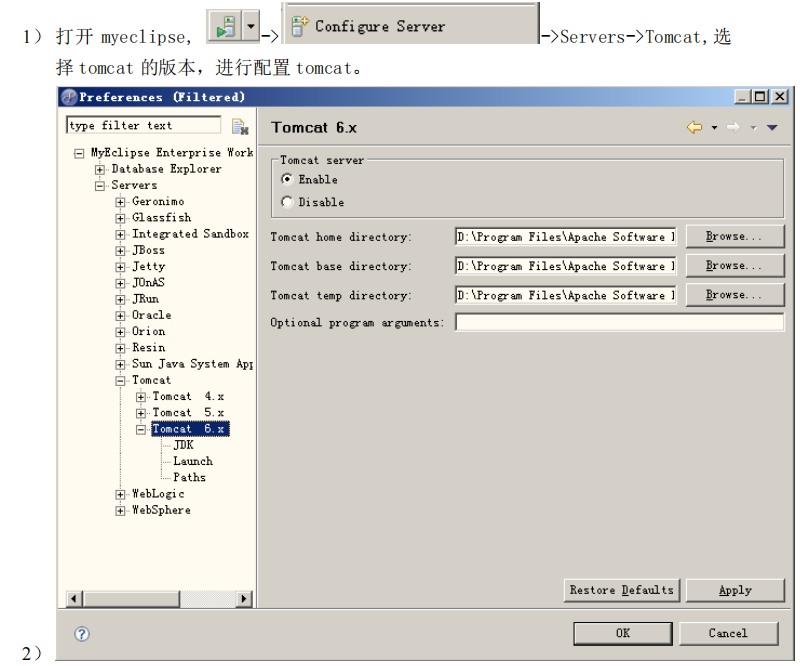Confirm with the OK button
This screenshot has width=803, height=666.
[x=623, y=633]
